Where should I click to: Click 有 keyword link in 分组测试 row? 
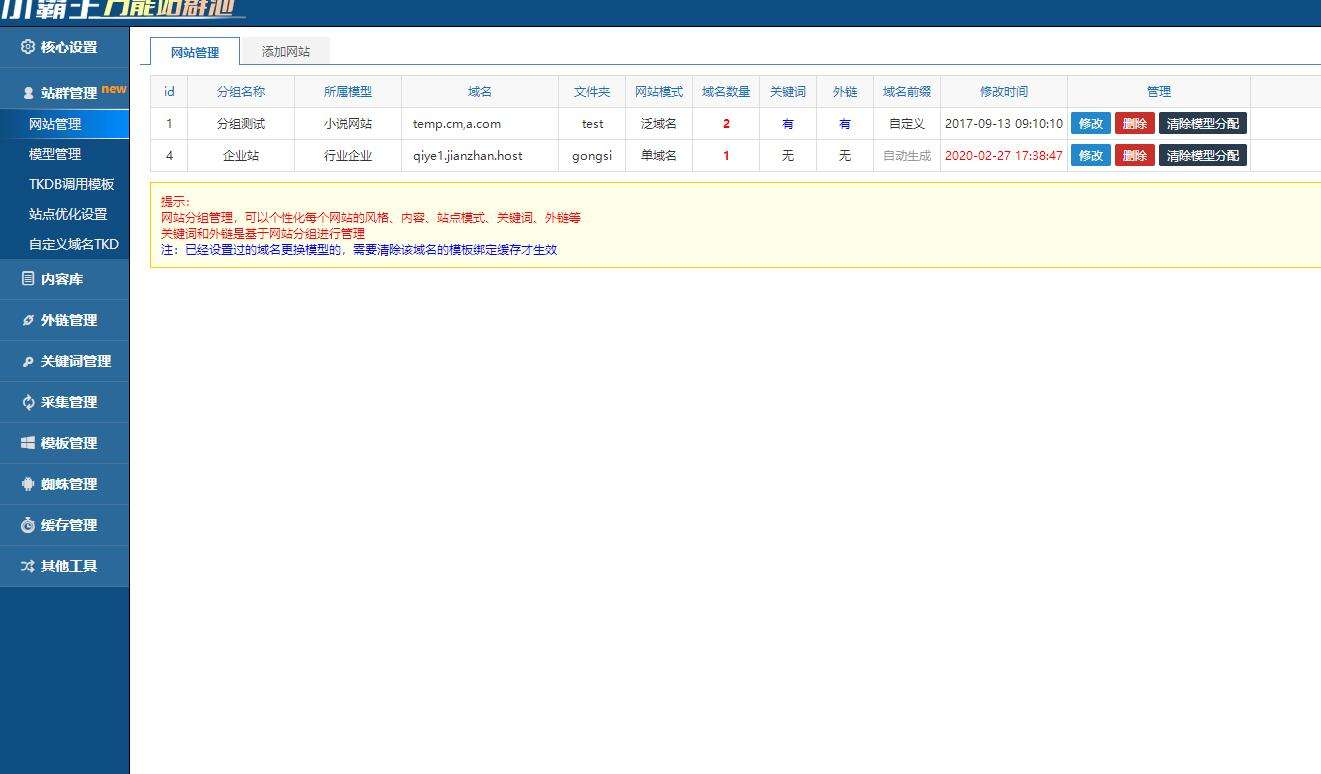point(788,124)
